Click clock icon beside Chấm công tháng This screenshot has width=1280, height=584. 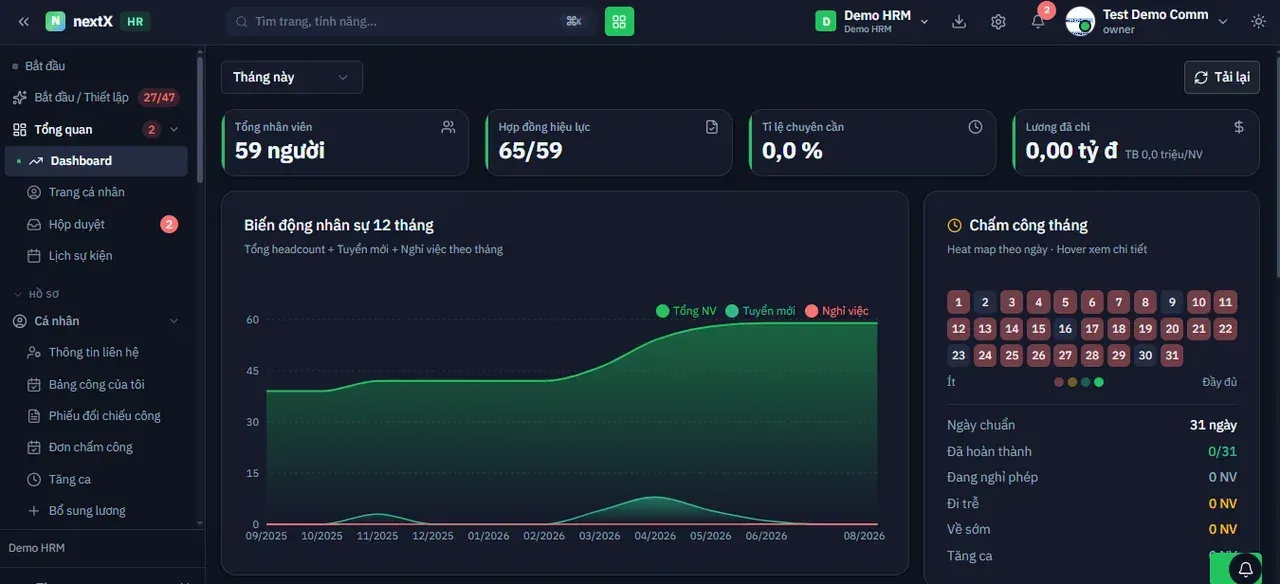coord(955,226)
